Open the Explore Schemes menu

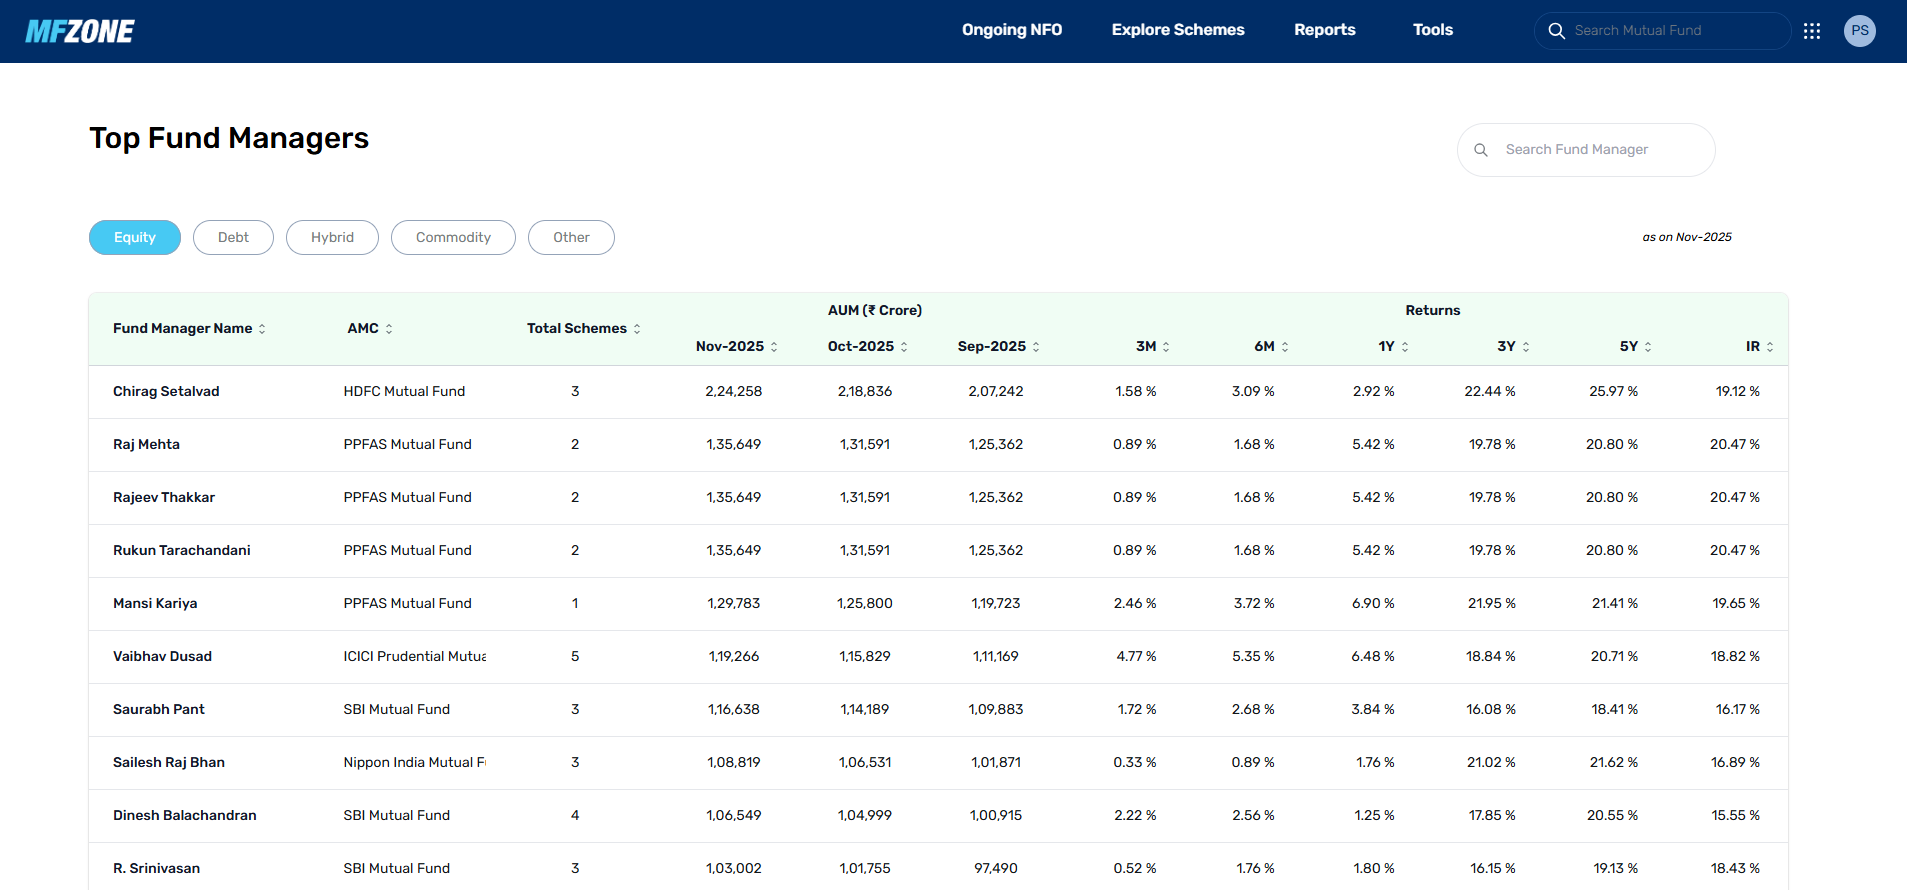1178,30
